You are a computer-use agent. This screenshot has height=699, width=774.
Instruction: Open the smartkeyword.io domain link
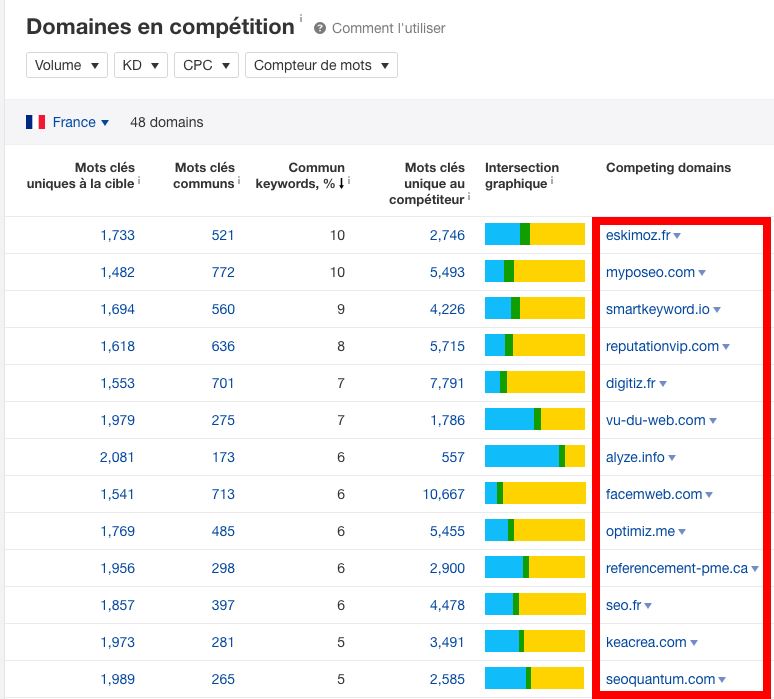[x=658, y=309]
